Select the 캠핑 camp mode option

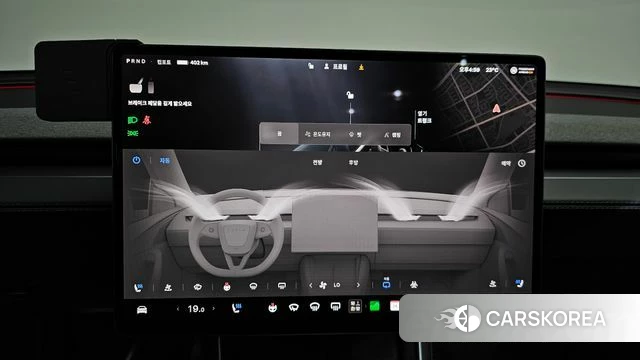click(x=392, y=135)
